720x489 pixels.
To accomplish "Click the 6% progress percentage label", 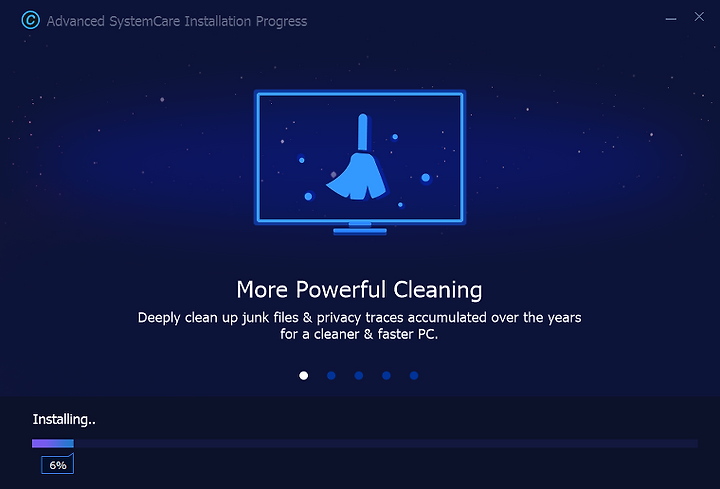I will (57, 465).
